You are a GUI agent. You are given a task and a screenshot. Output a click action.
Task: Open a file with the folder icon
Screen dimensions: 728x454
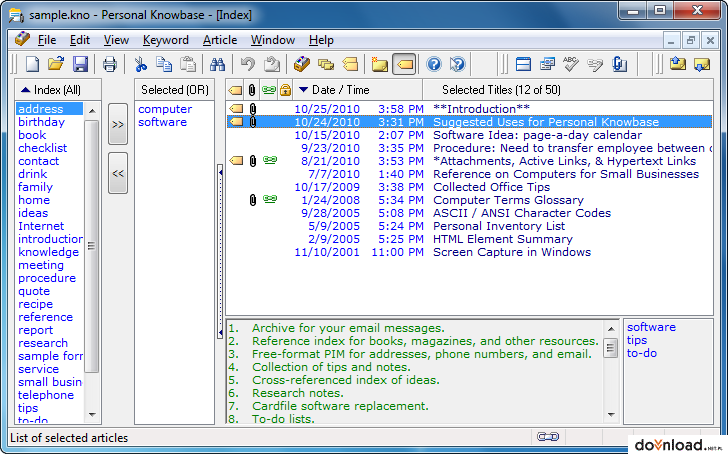pyautogui.click(x=56, y=64)
